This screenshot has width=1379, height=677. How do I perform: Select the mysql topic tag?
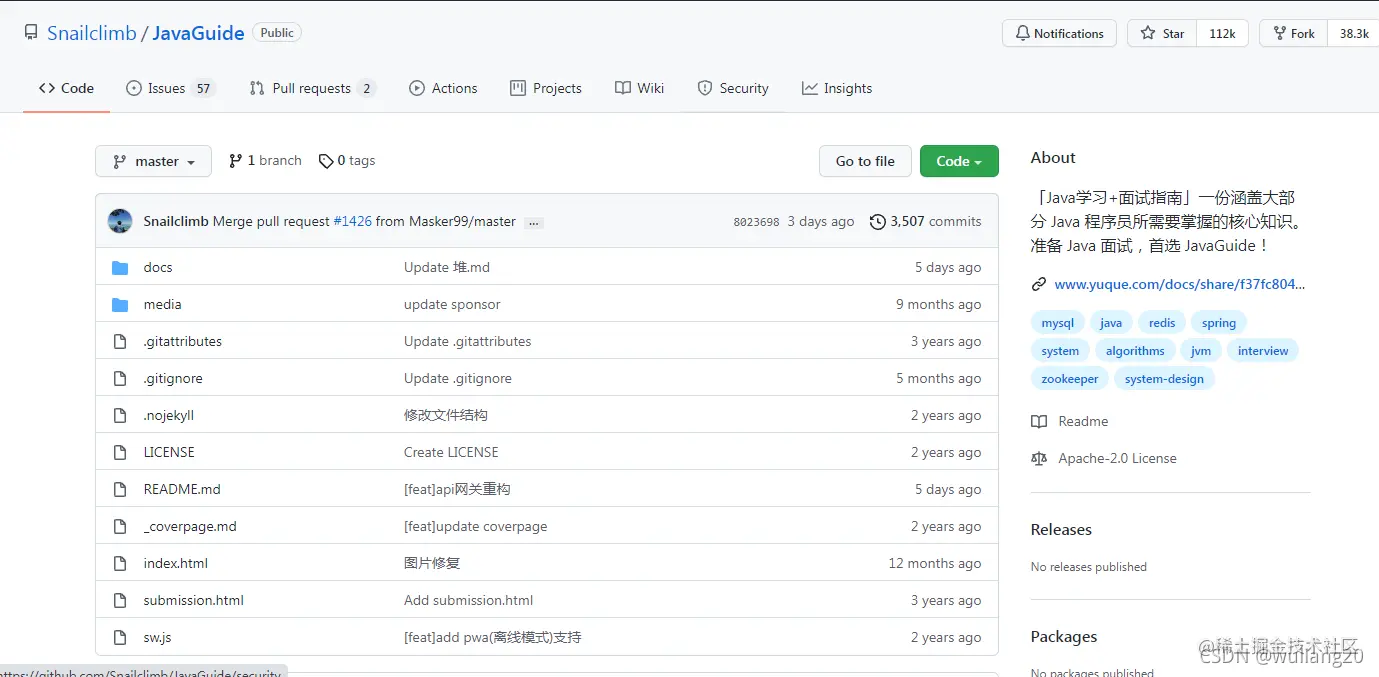1057,323
